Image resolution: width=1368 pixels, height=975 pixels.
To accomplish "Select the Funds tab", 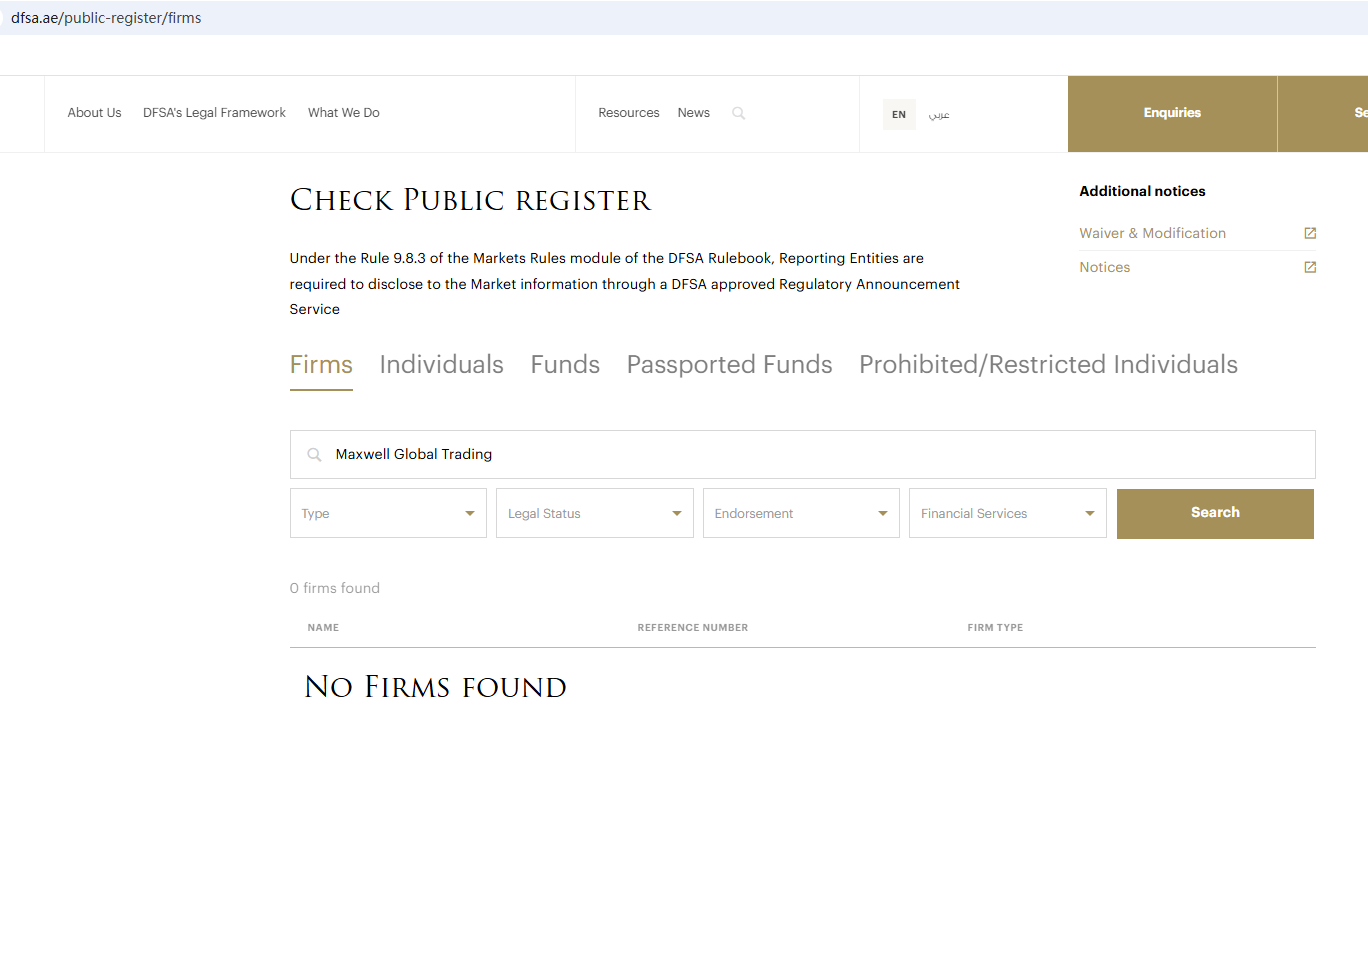I will [565, 365].
